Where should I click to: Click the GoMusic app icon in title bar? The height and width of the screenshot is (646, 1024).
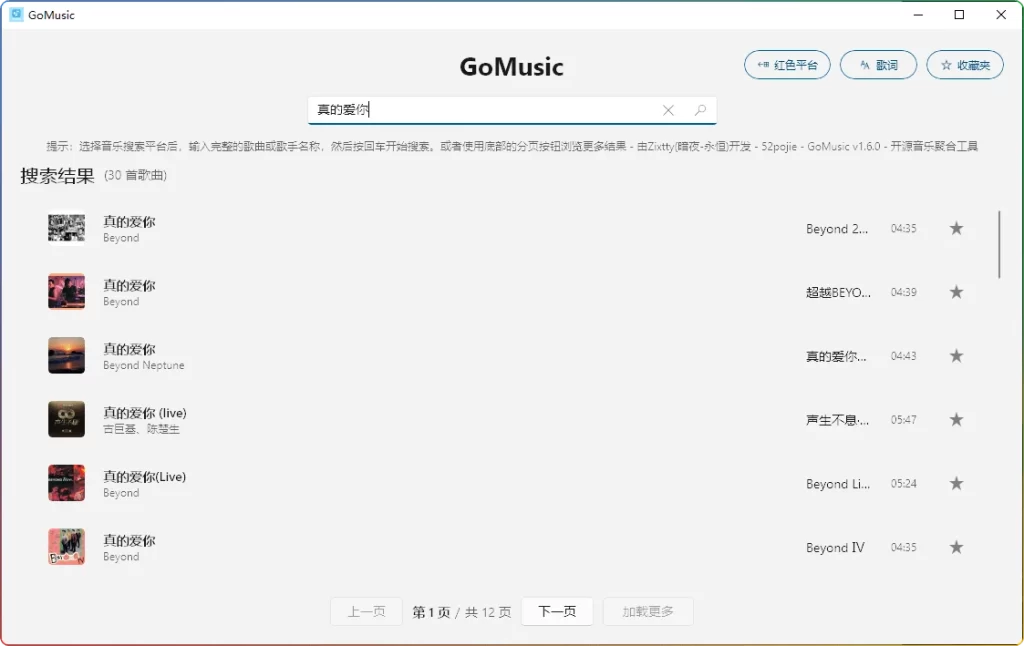pyautogui.click(x=16, y=14)
